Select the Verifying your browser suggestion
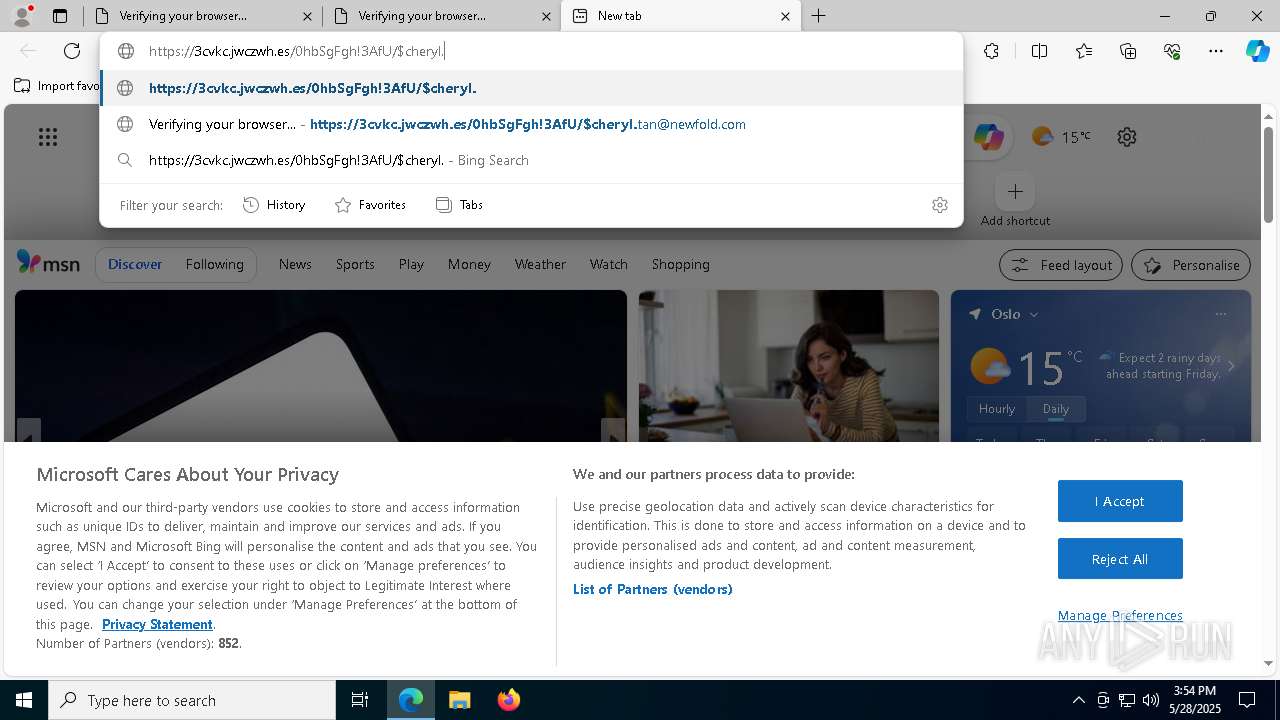 (x=532, y=124)
